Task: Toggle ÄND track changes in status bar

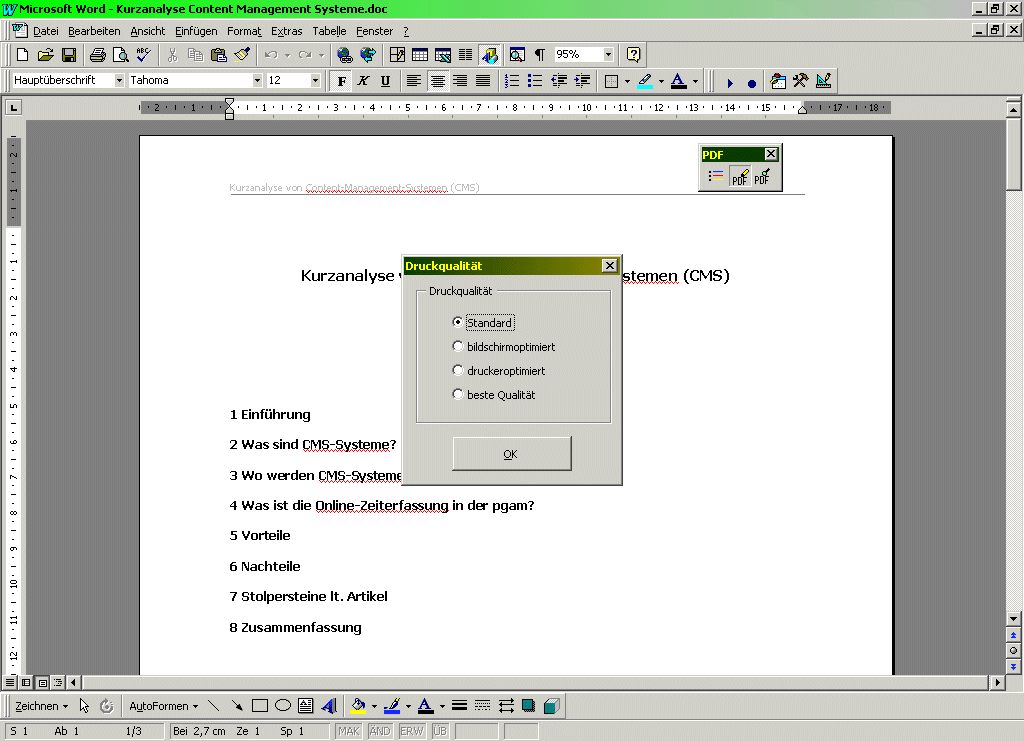Action: point(379,731)
